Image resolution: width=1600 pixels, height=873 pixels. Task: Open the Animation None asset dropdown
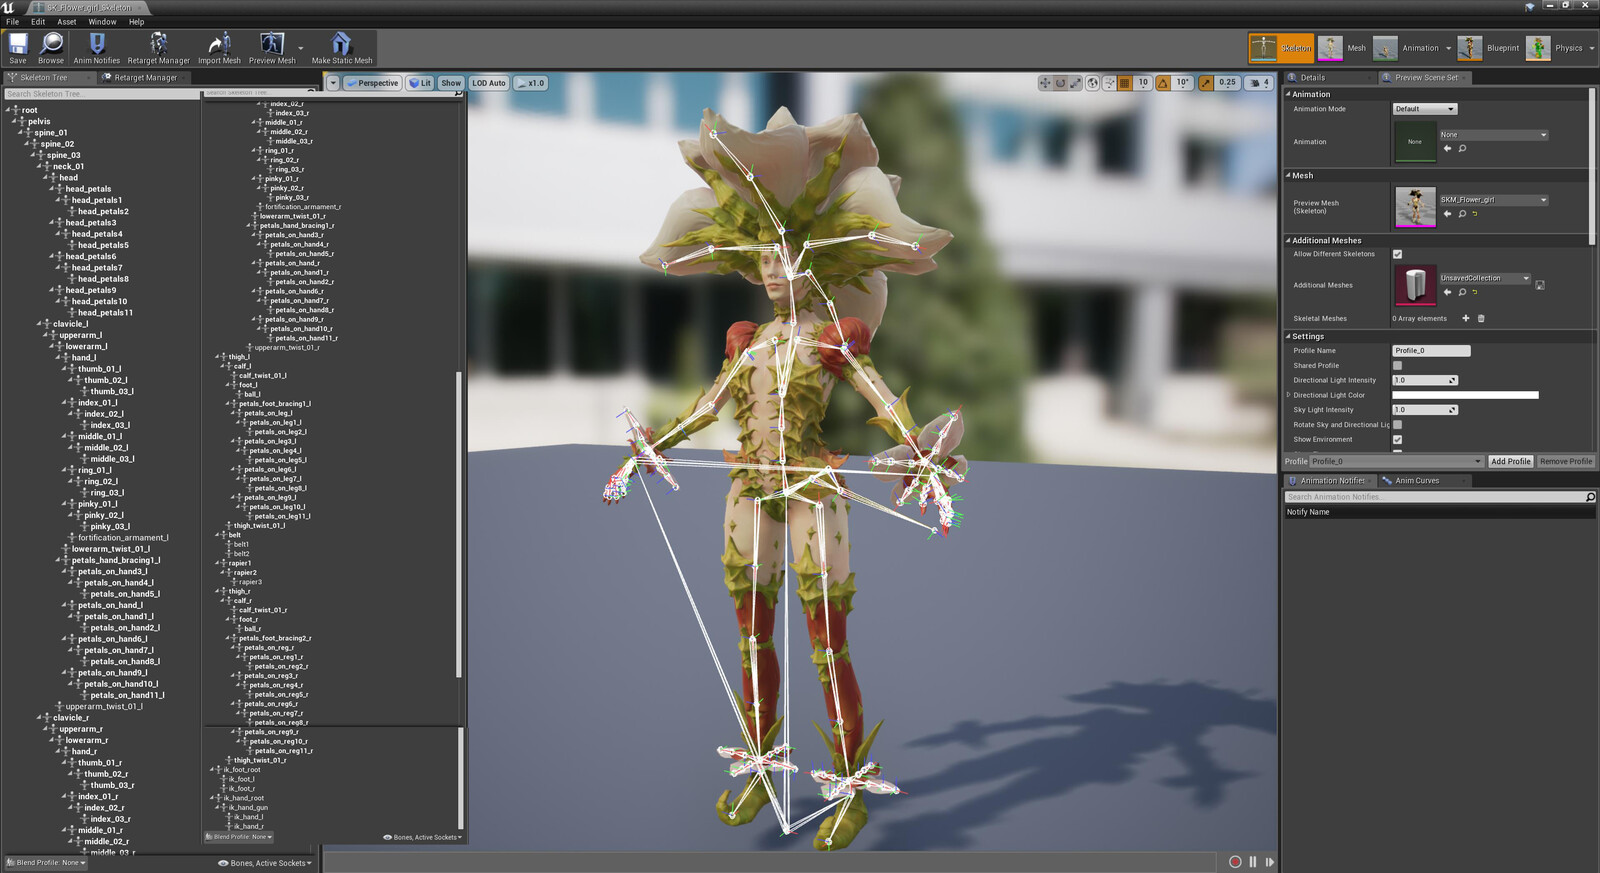click(1493, 134)
